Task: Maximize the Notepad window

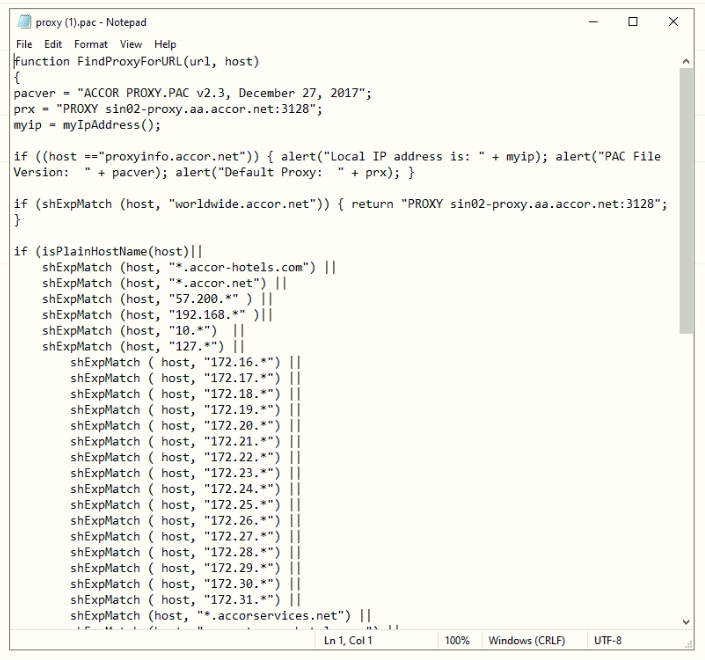Action: (633, 22)
